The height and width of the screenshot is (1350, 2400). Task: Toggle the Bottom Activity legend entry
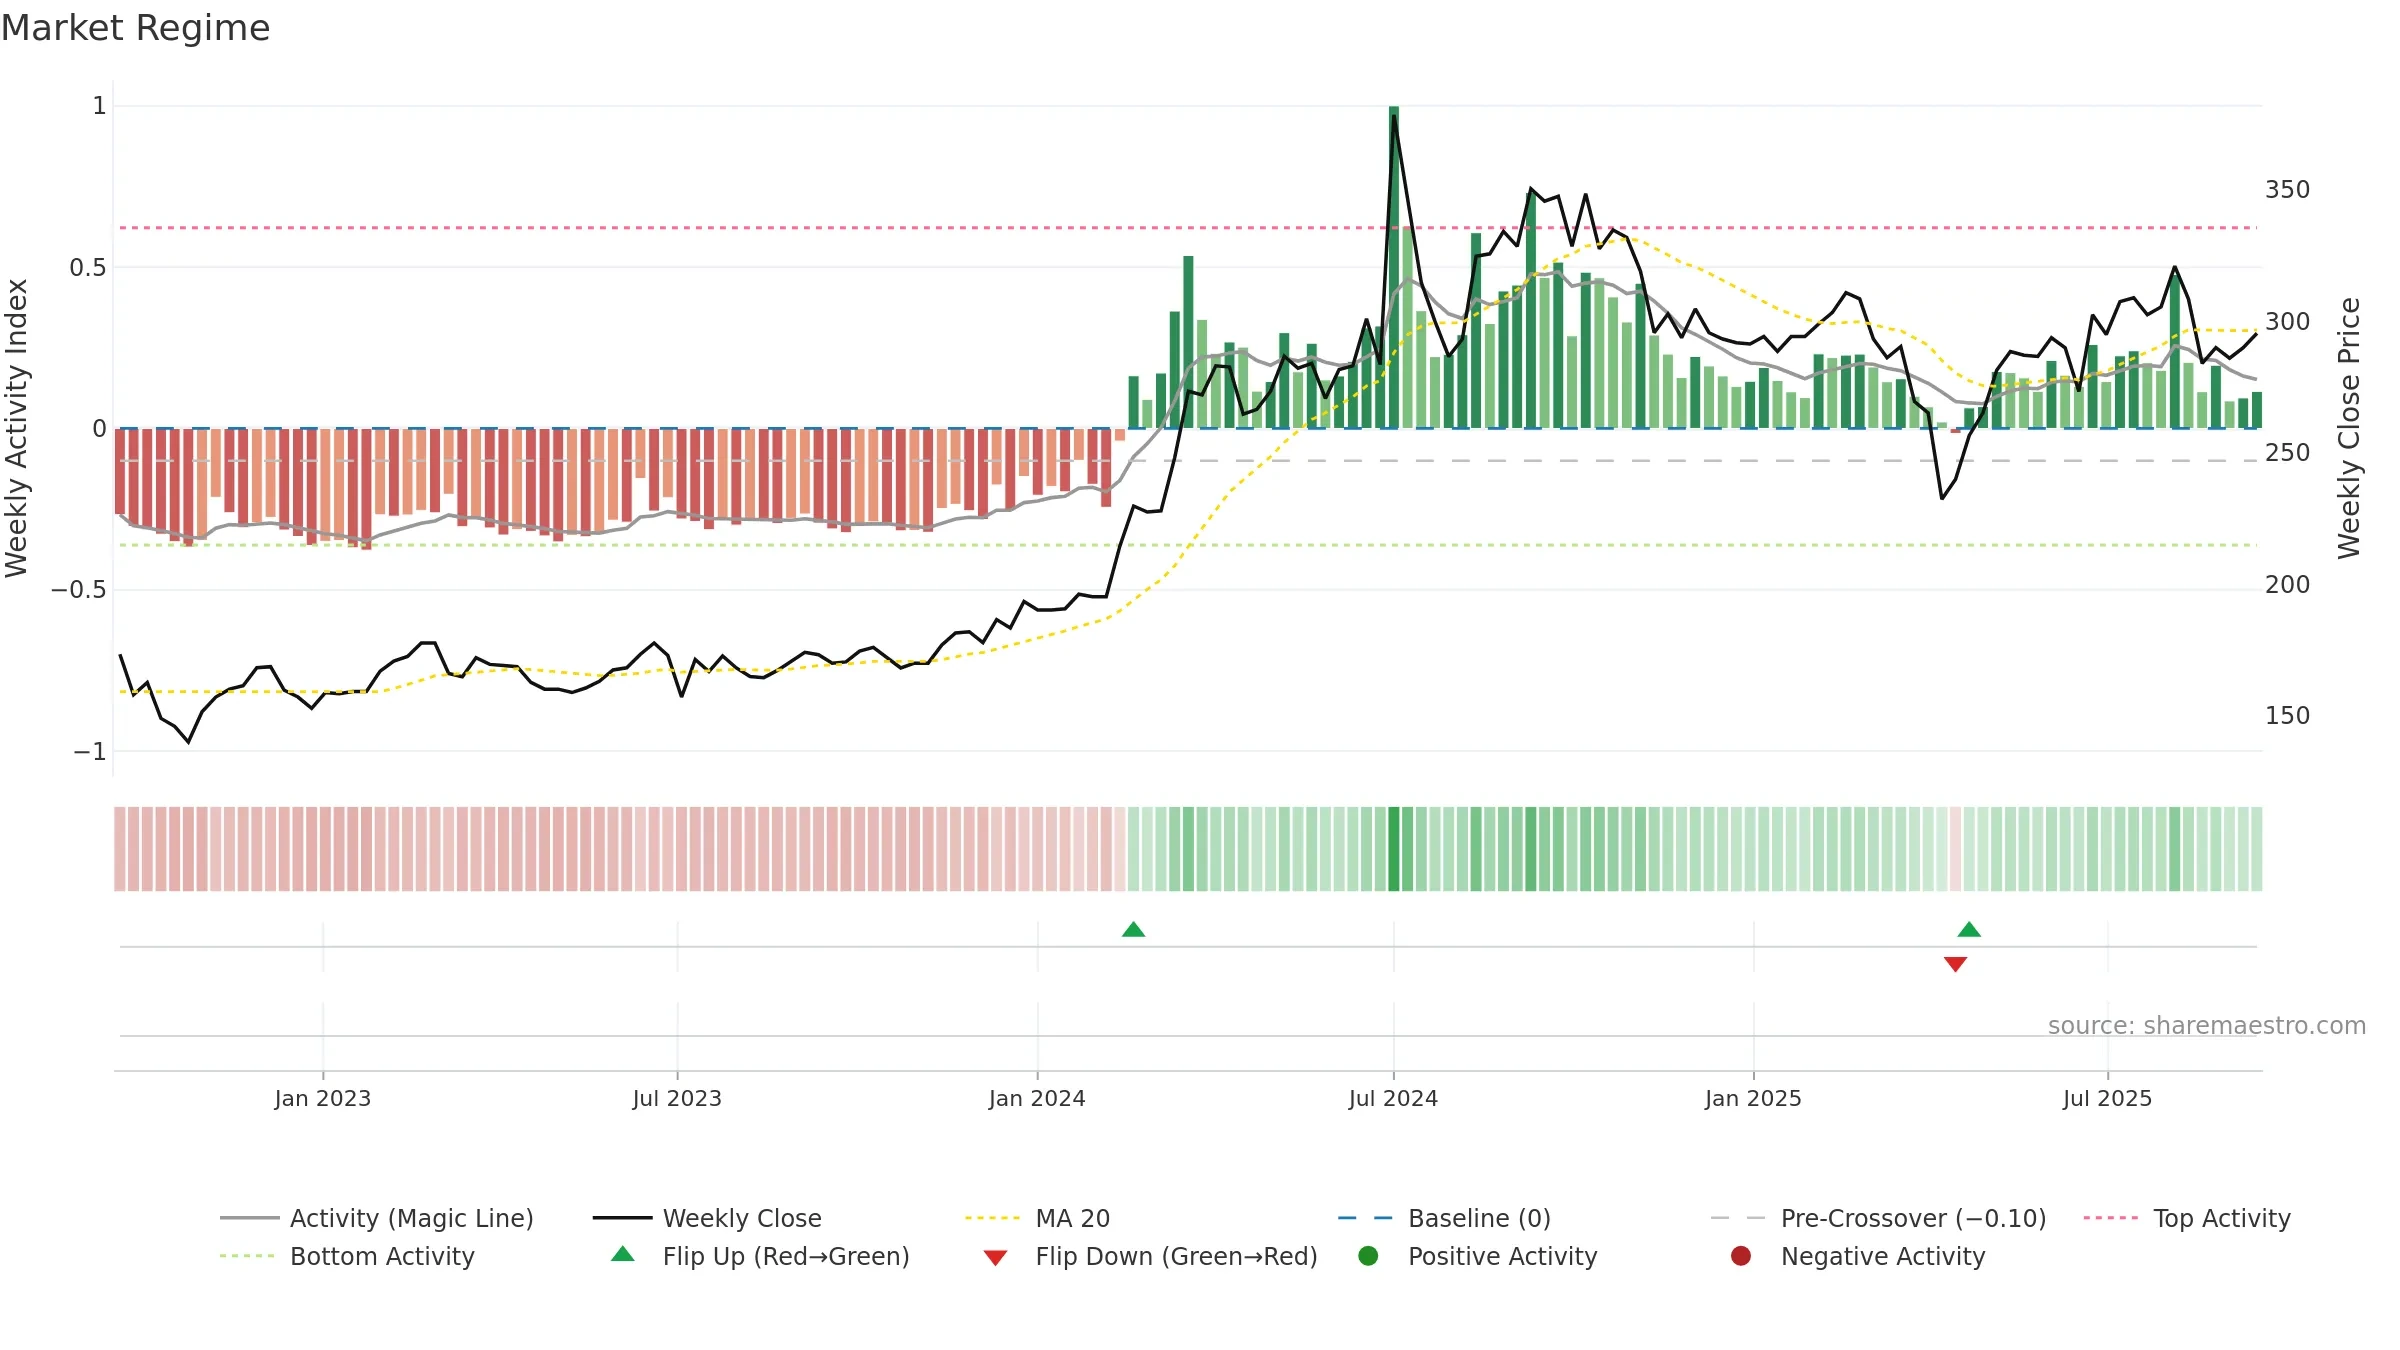347,1256
